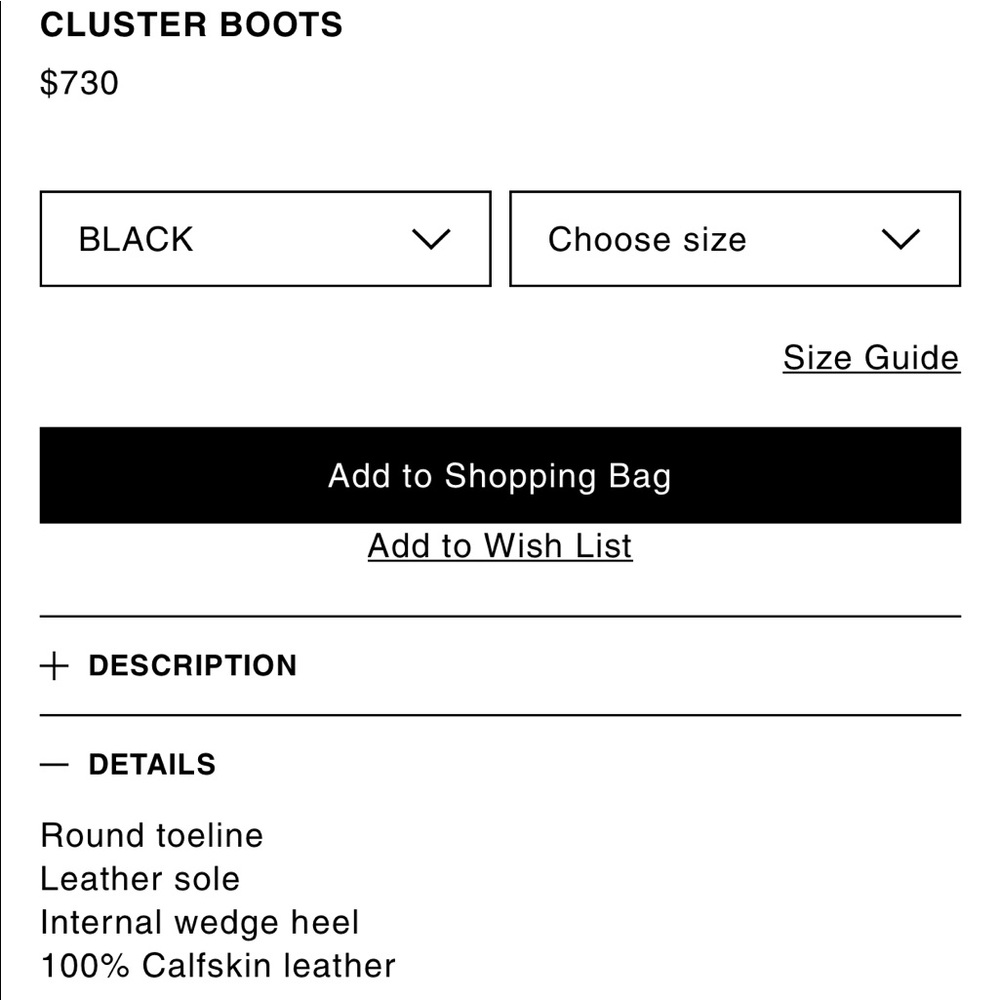1000x1000 pixels.
Task: Click the 'Leather sole' detail text
Action: (x=138, y=878)
